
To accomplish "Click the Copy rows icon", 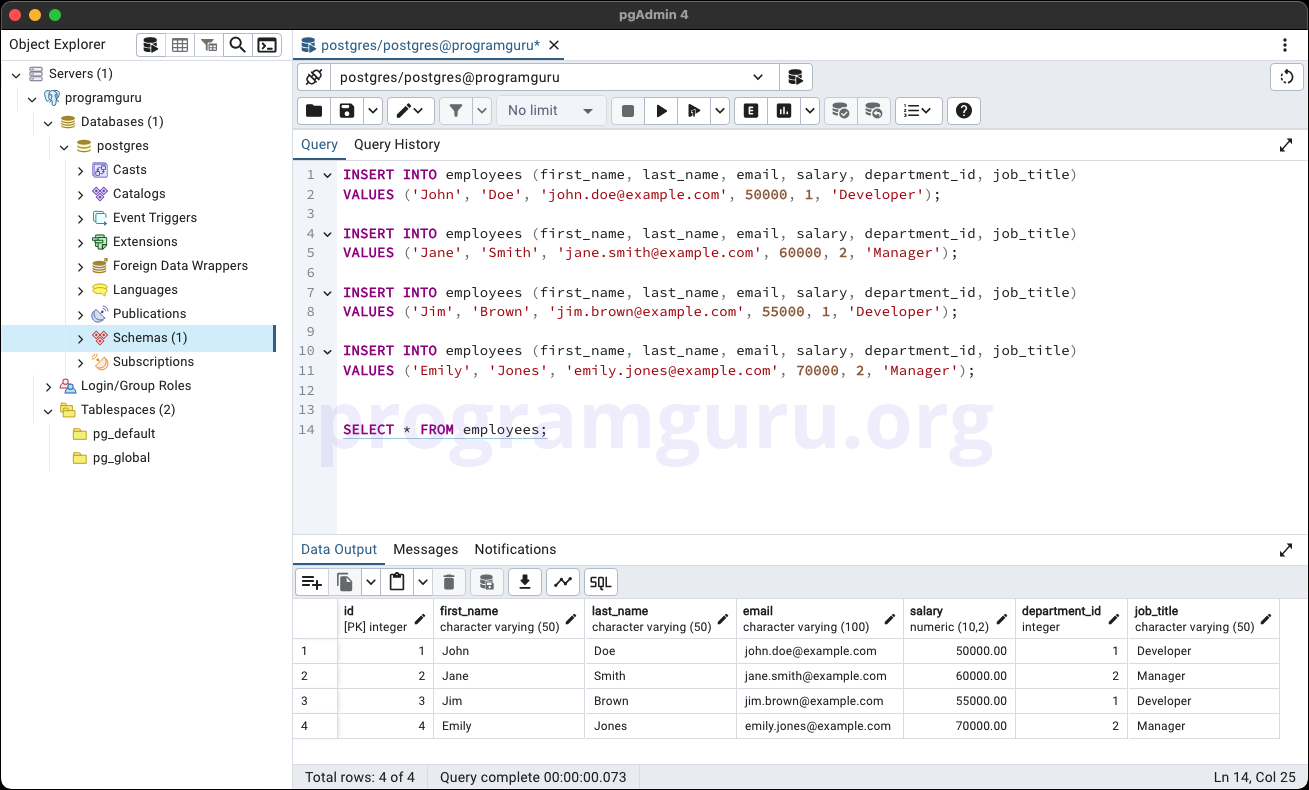I will pyautogui.click(x=345, y=582).
